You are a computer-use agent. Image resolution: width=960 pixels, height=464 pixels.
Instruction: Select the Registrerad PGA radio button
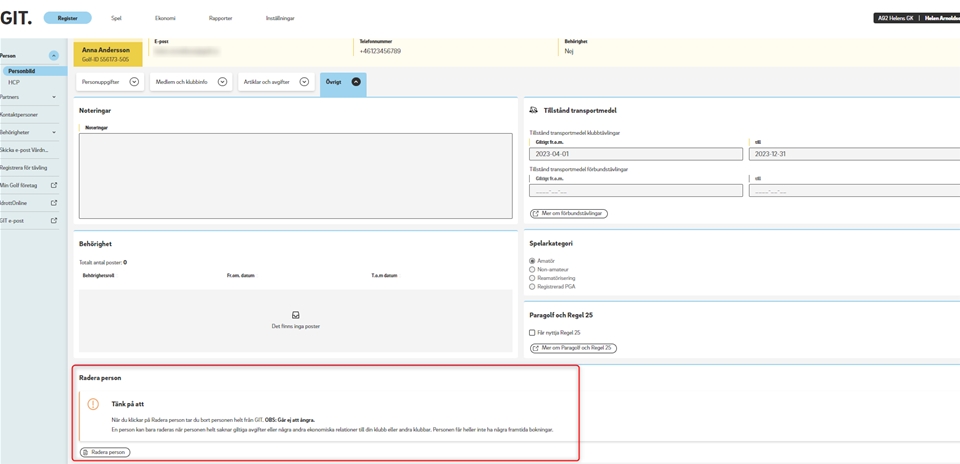tap(532, 286)
